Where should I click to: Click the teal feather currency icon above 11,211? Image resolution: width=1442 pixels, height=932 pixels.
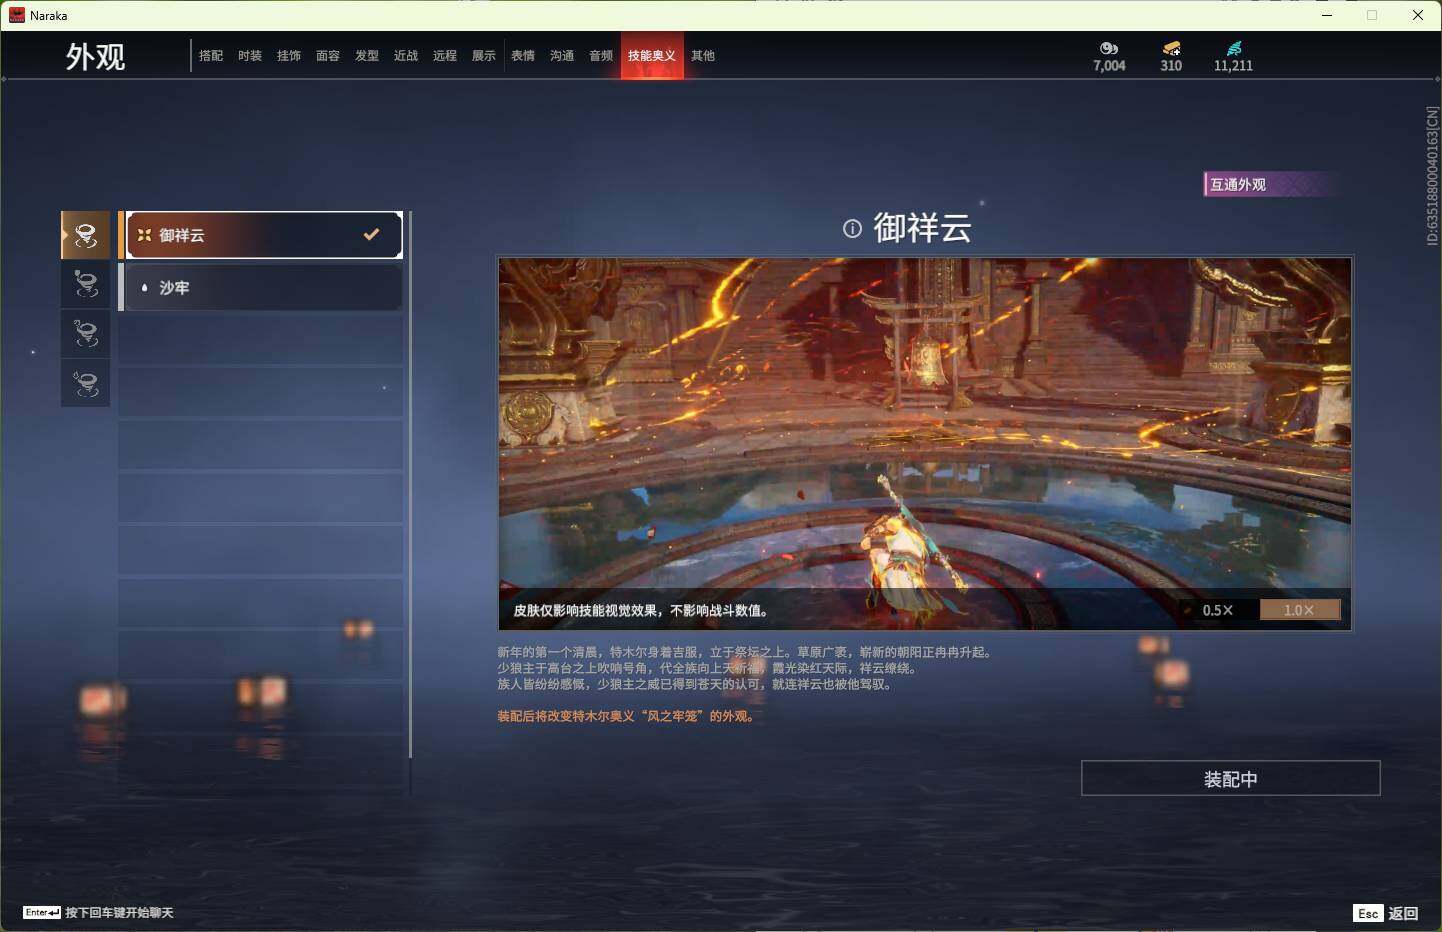1234,48
